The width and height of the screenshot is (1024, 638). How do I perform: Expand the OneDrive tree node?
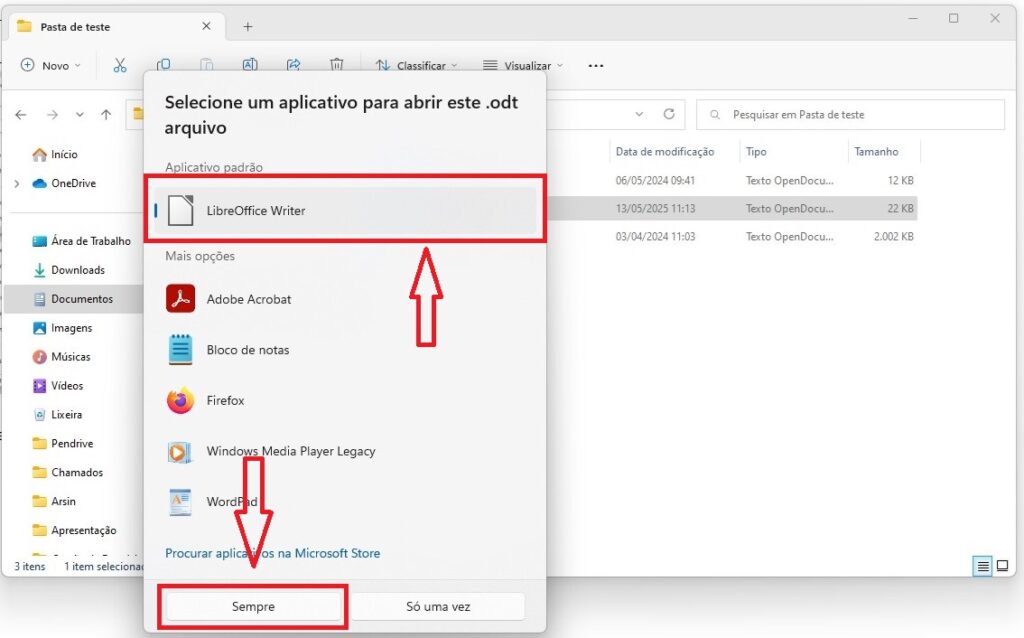17,184
